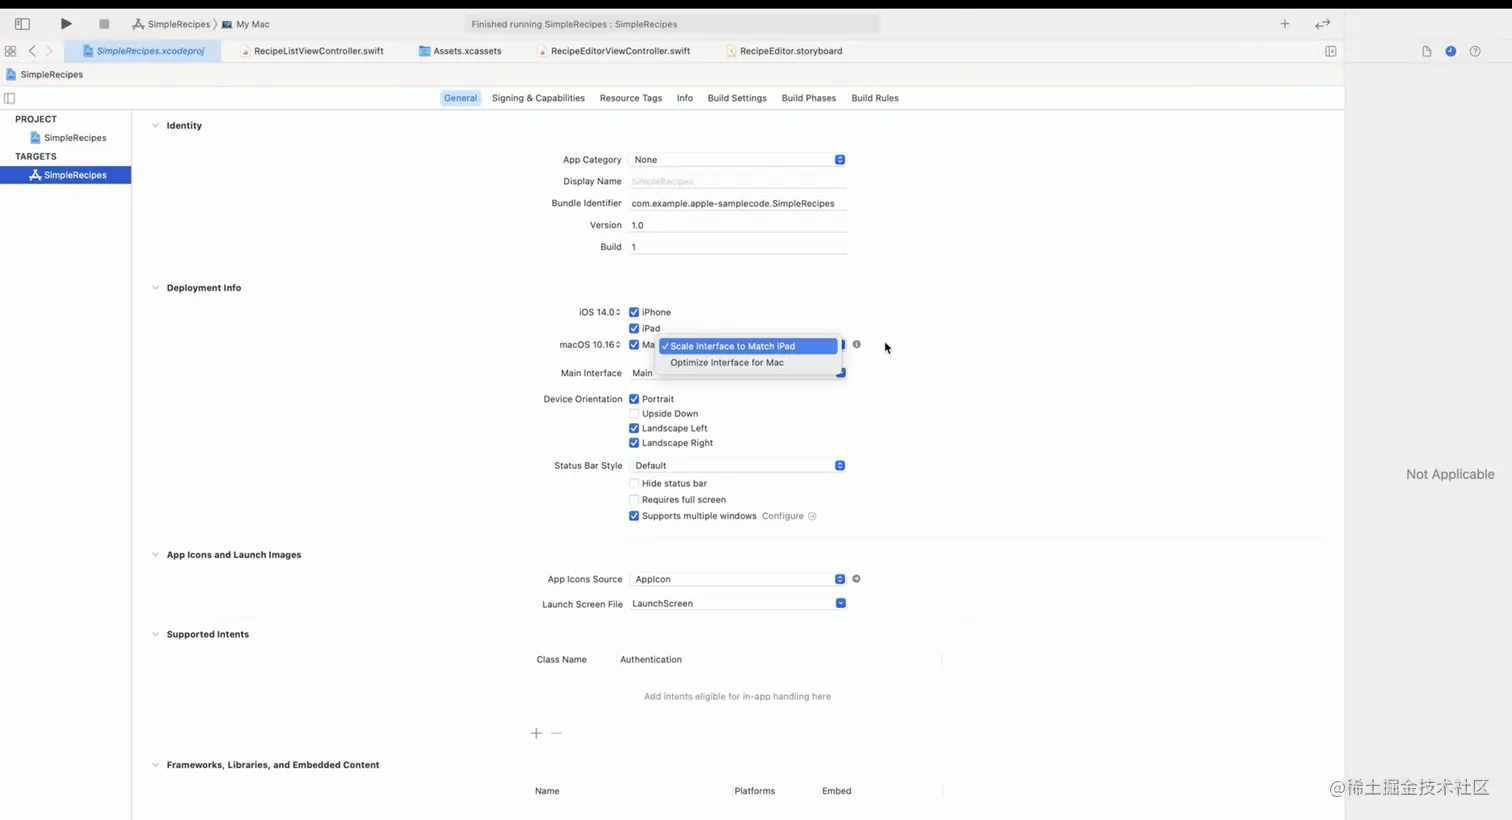Viewport: 1512px width, 820px height.
Task: Open RecipeEditorViewController.swift tab
Action: click(614, 51)
